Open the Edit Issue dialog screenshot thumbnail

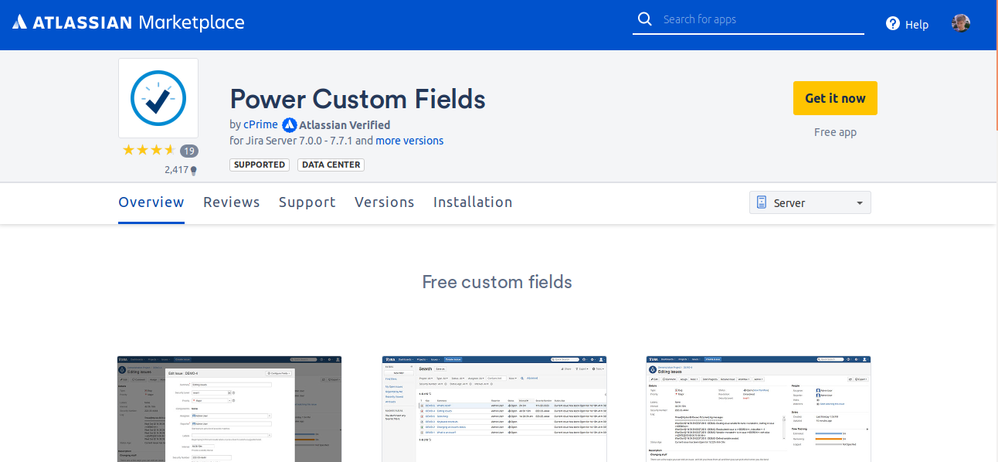229,409
